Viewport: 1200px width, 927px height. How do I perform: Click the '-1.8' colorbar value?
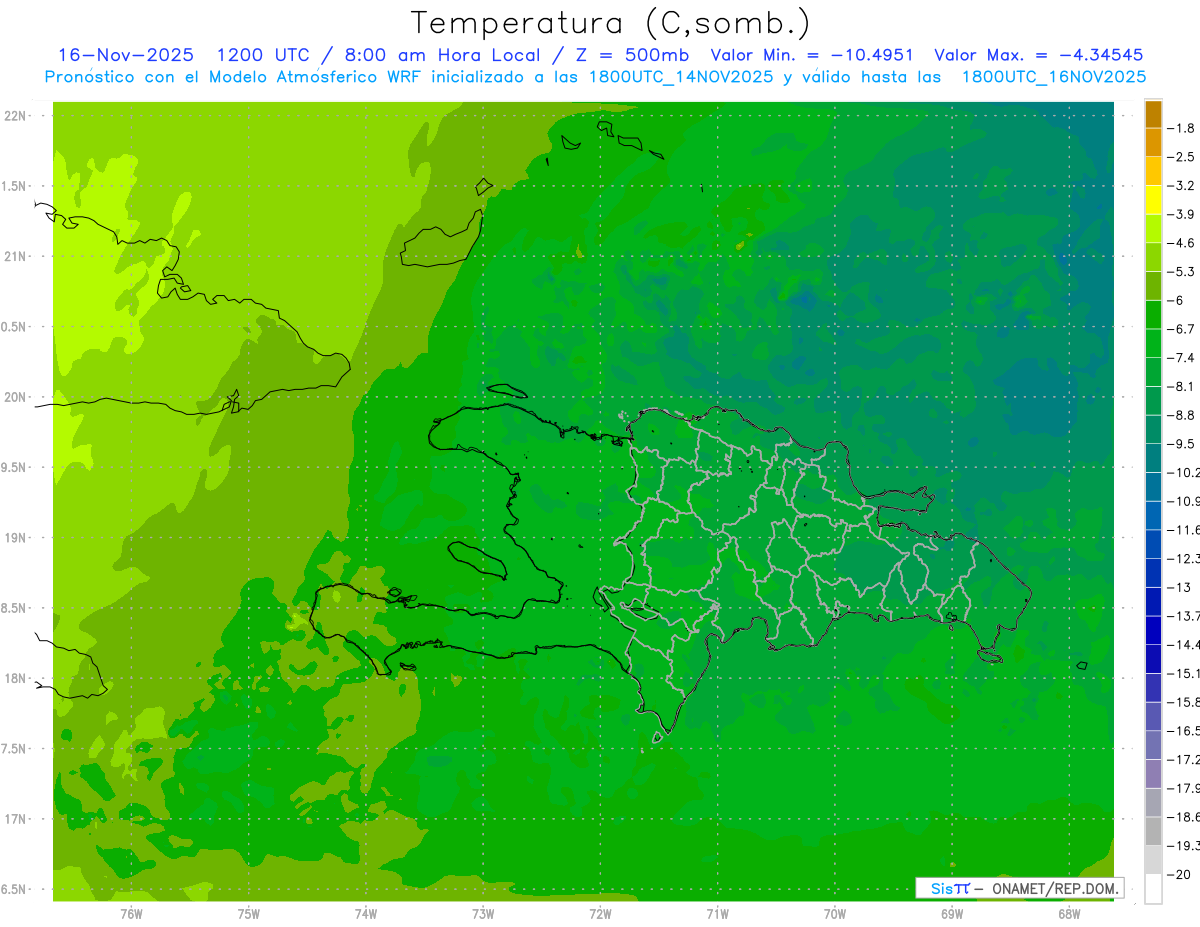[x=1183, y=128]
